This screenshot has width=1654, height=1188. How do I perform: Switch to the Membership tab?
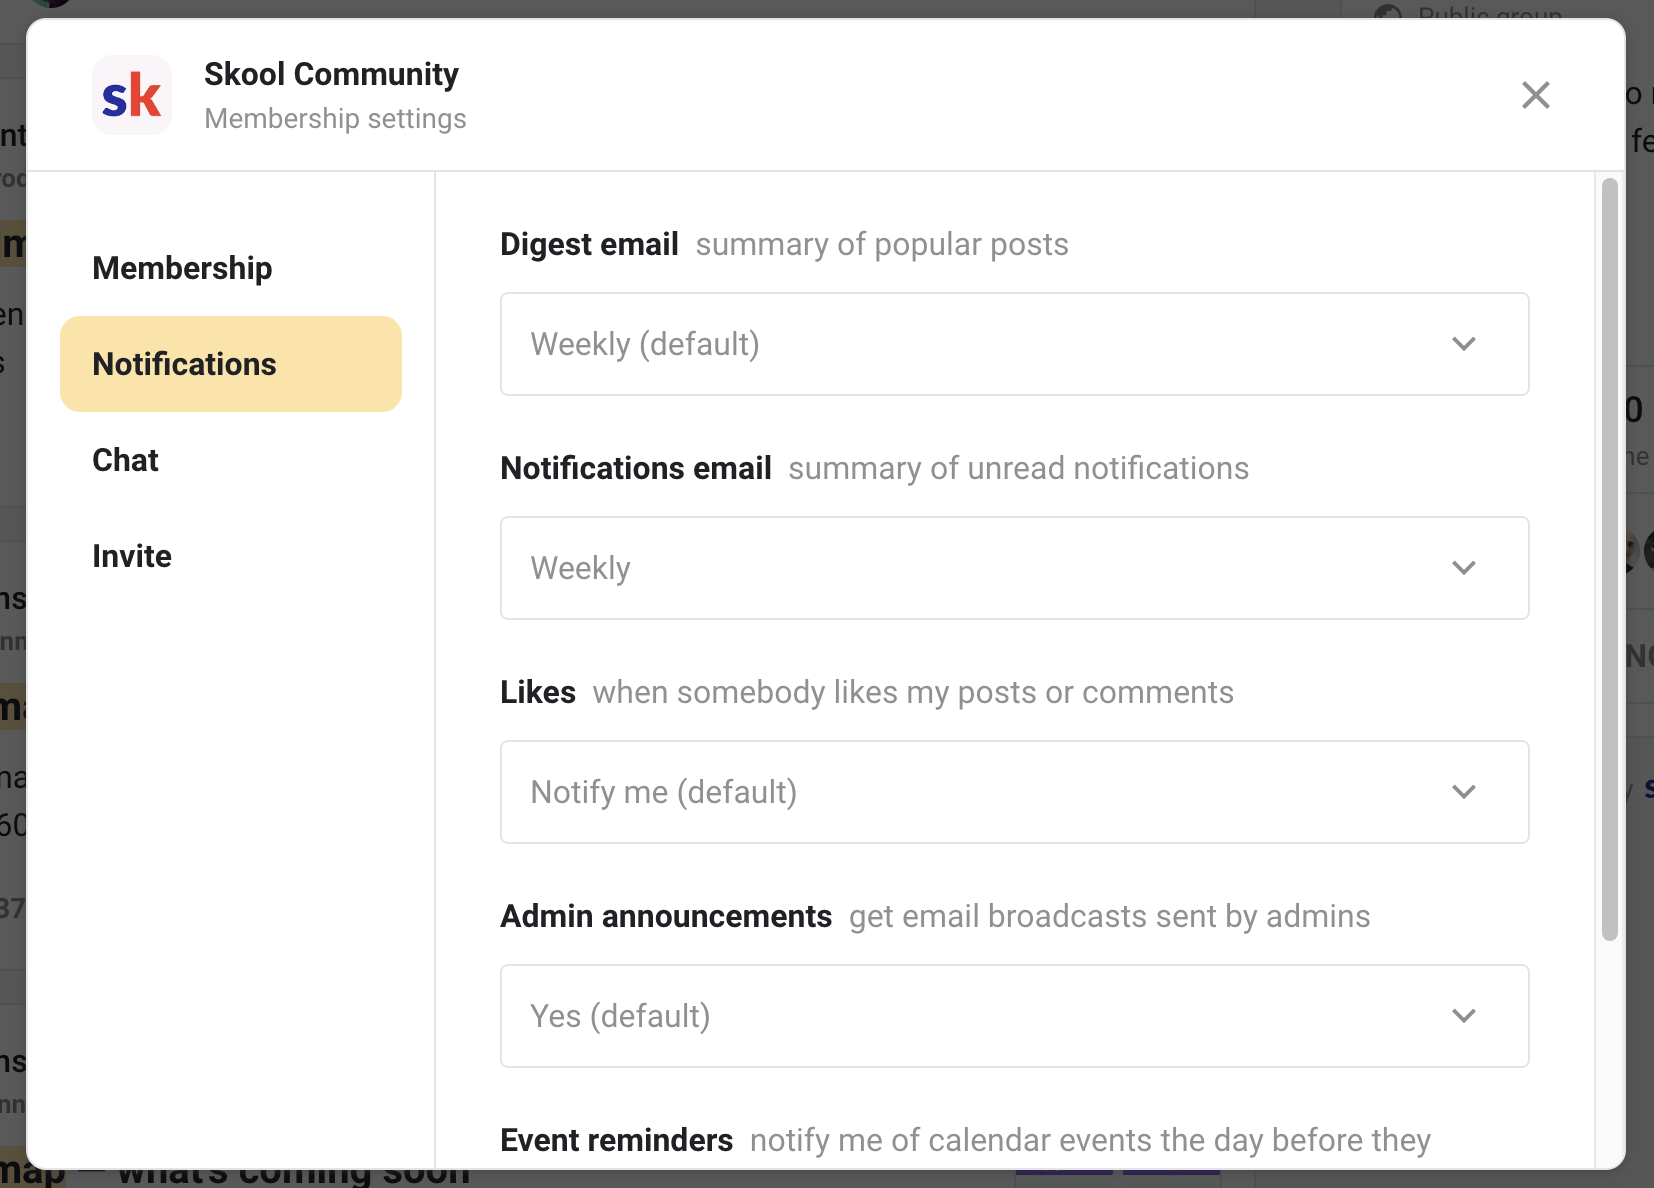pos(182,268)
